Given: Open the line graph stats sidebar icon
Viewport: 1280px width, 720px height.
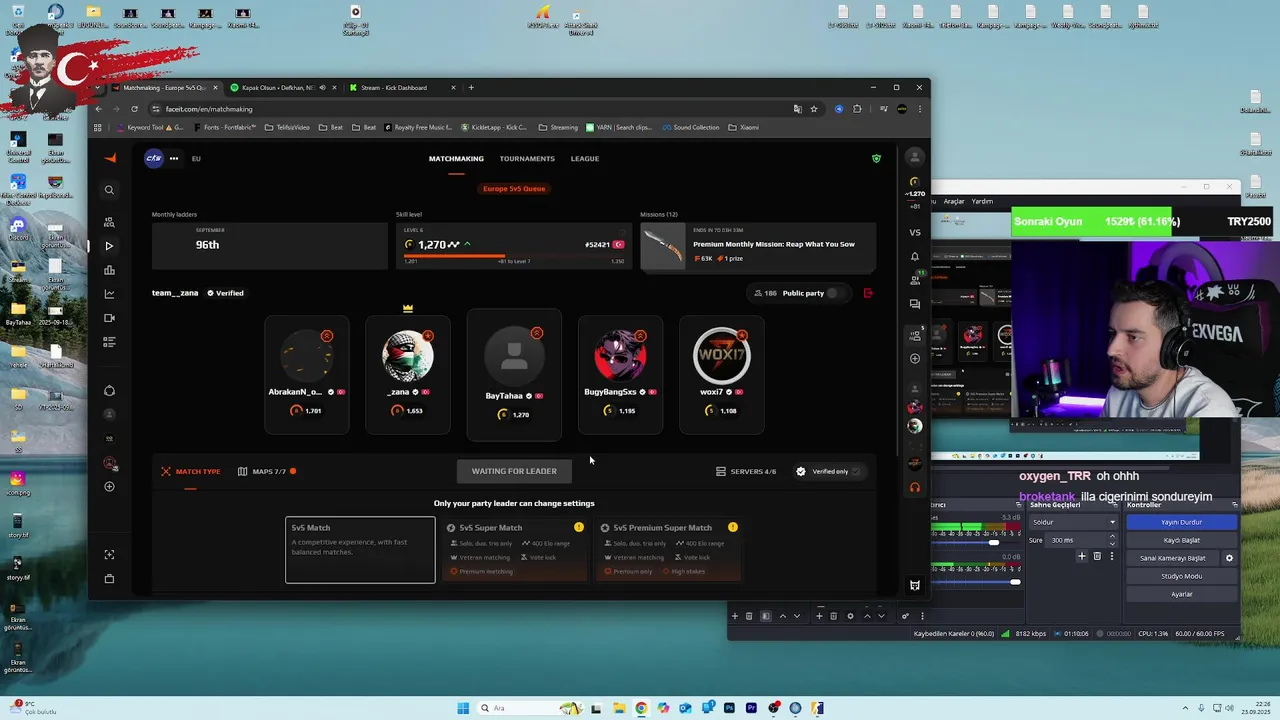Looking at the screenshot, I should [109, 294].
